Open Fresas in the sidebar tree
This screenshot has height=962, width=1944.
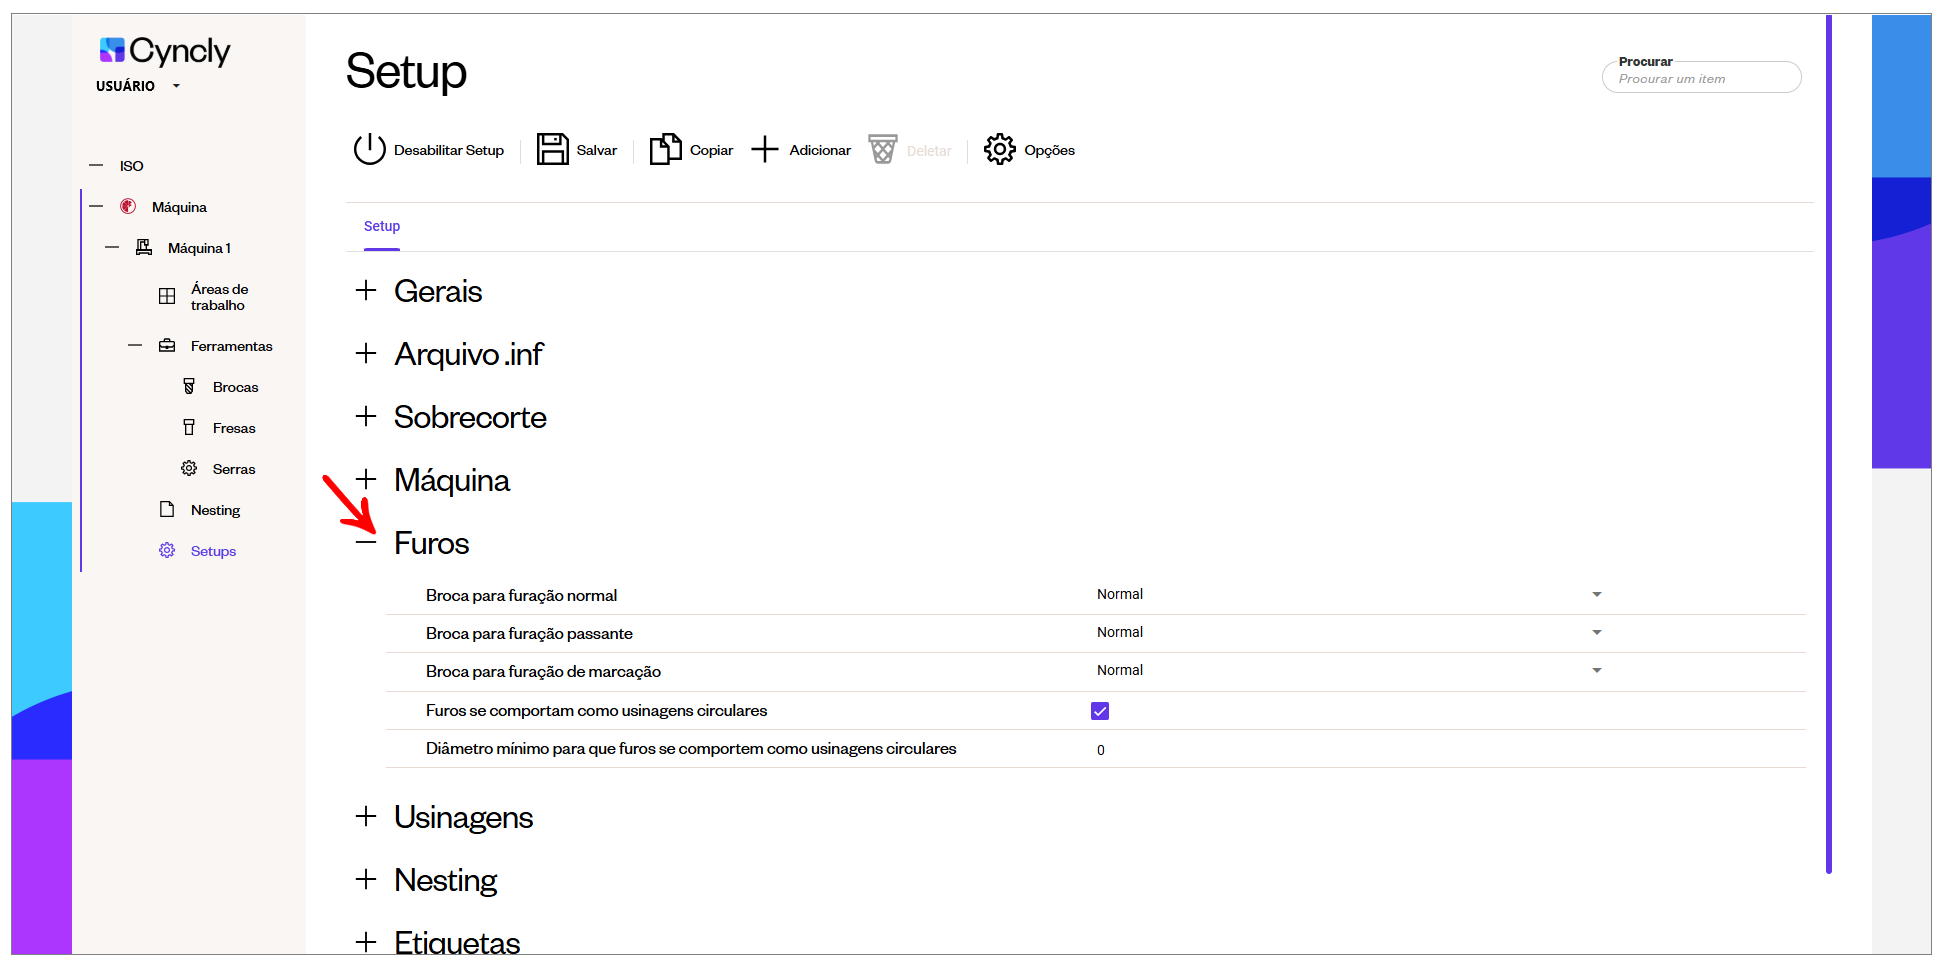[234, 428]
